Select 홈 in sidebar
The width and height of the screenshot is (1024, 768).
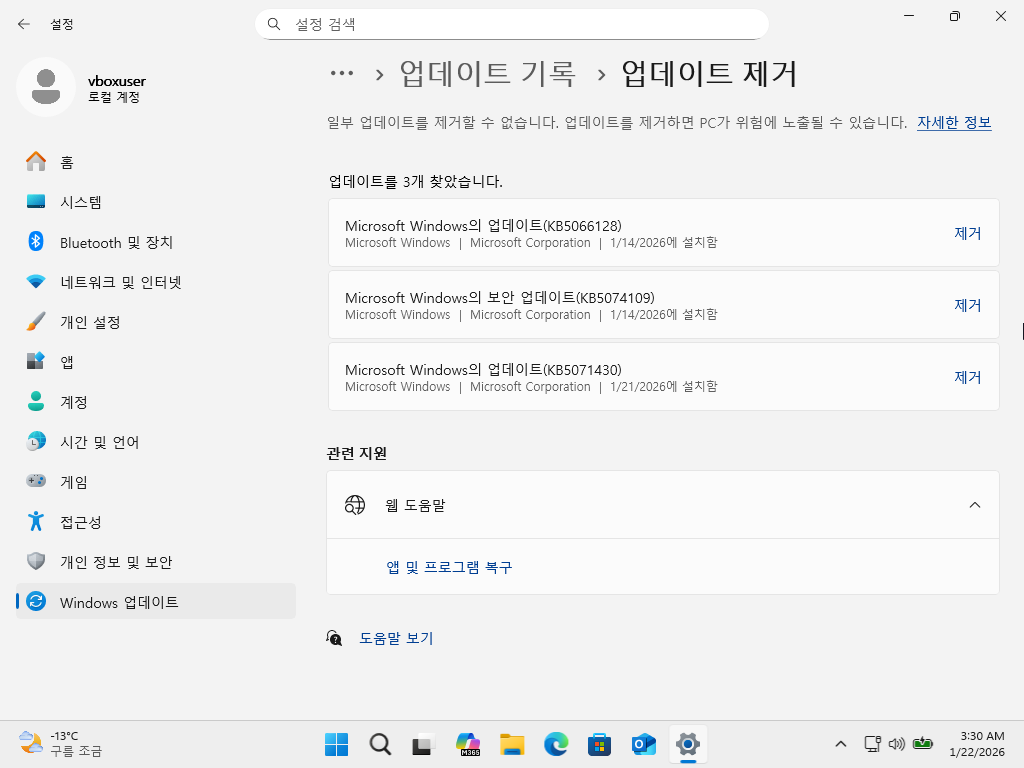click(156, 161)
